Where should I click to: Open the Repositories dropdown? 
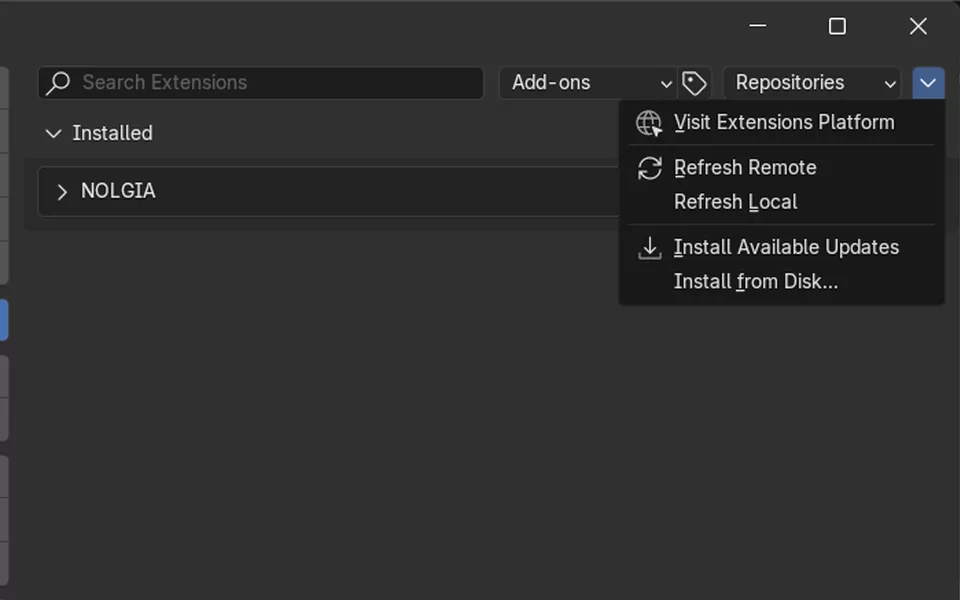click(812, 83)
